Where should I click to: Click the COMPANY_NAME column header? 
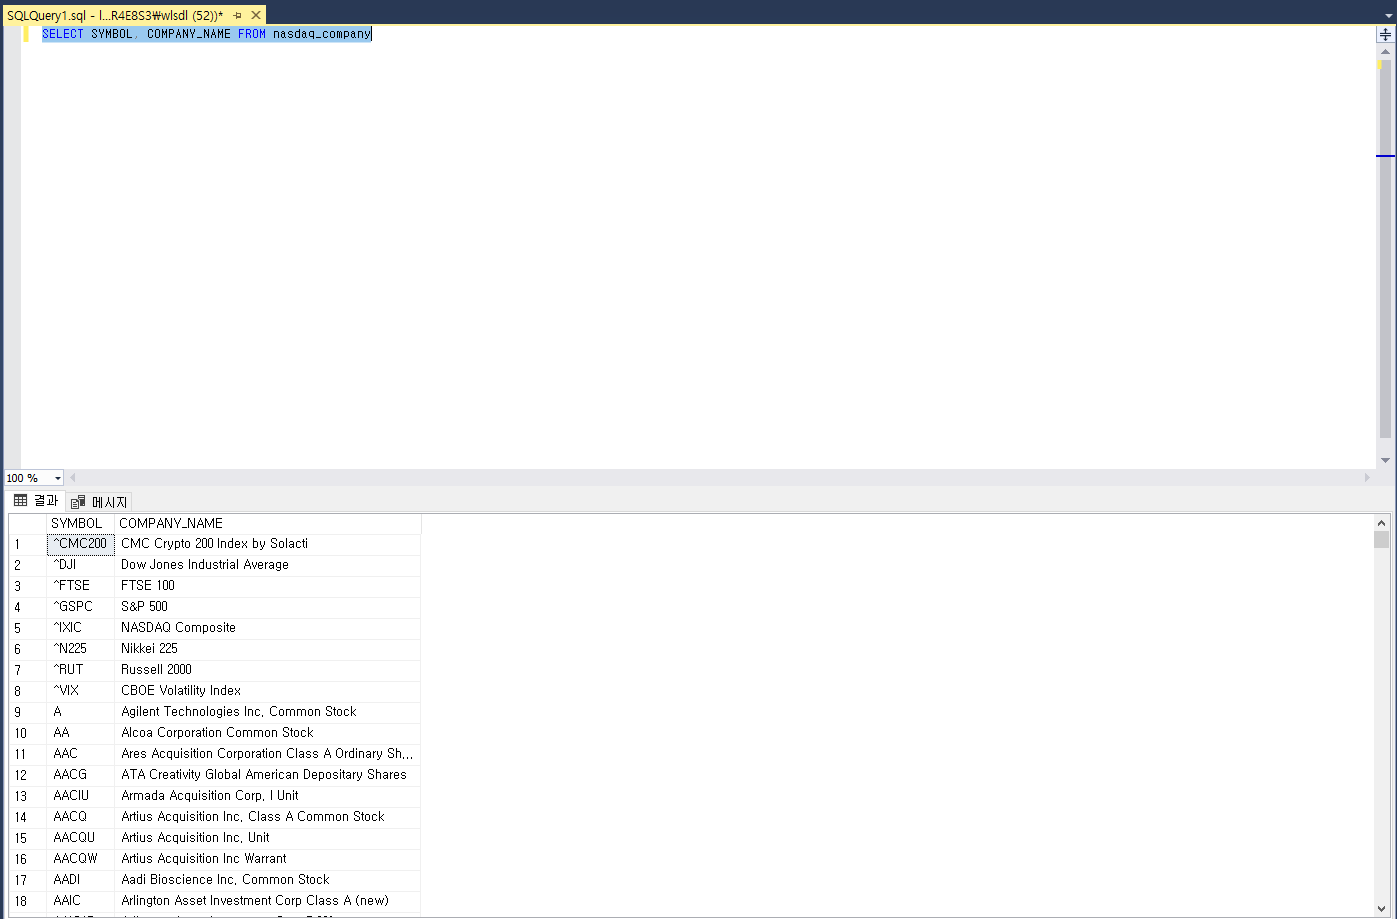click(x=267, y=523)
